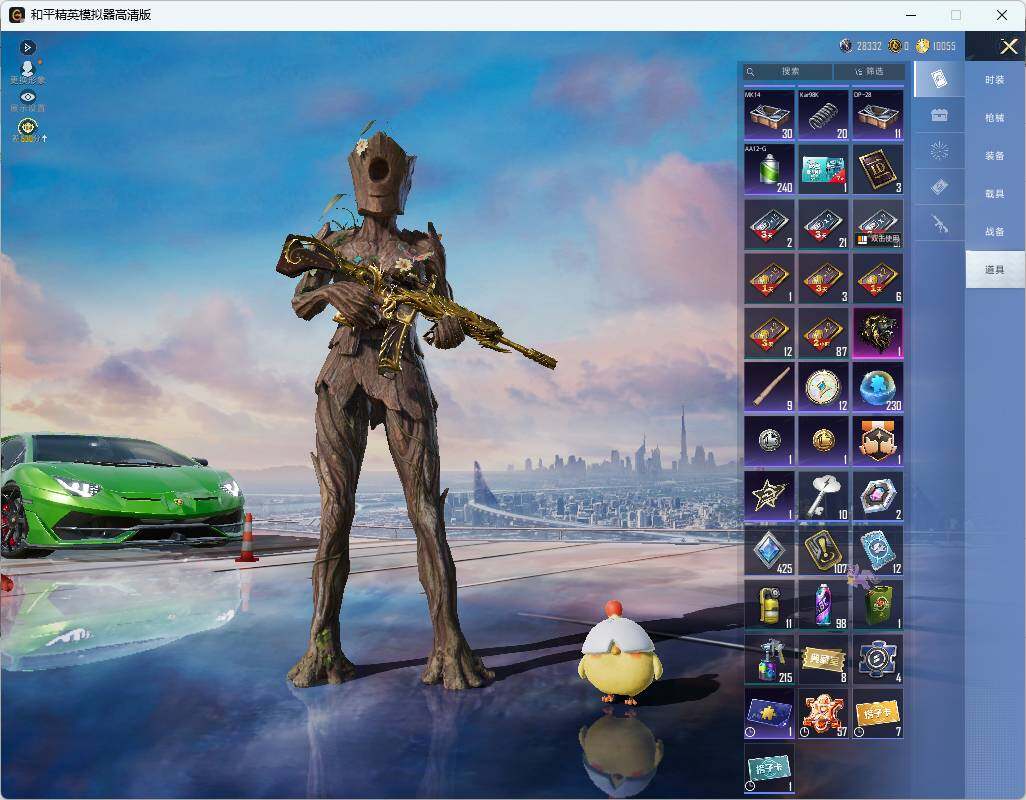
Task: Open the firework sub-category in inventory
Action: 939,152
